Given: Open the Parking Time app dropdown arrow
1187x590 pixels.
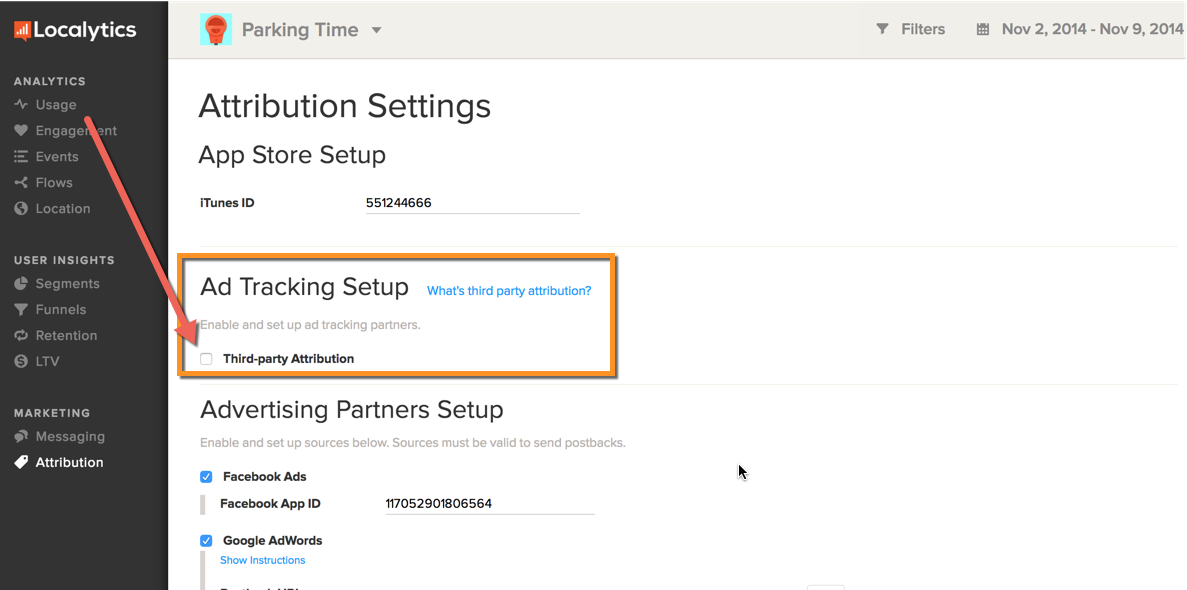Looking at the screenshot, I should click(376, 30).
